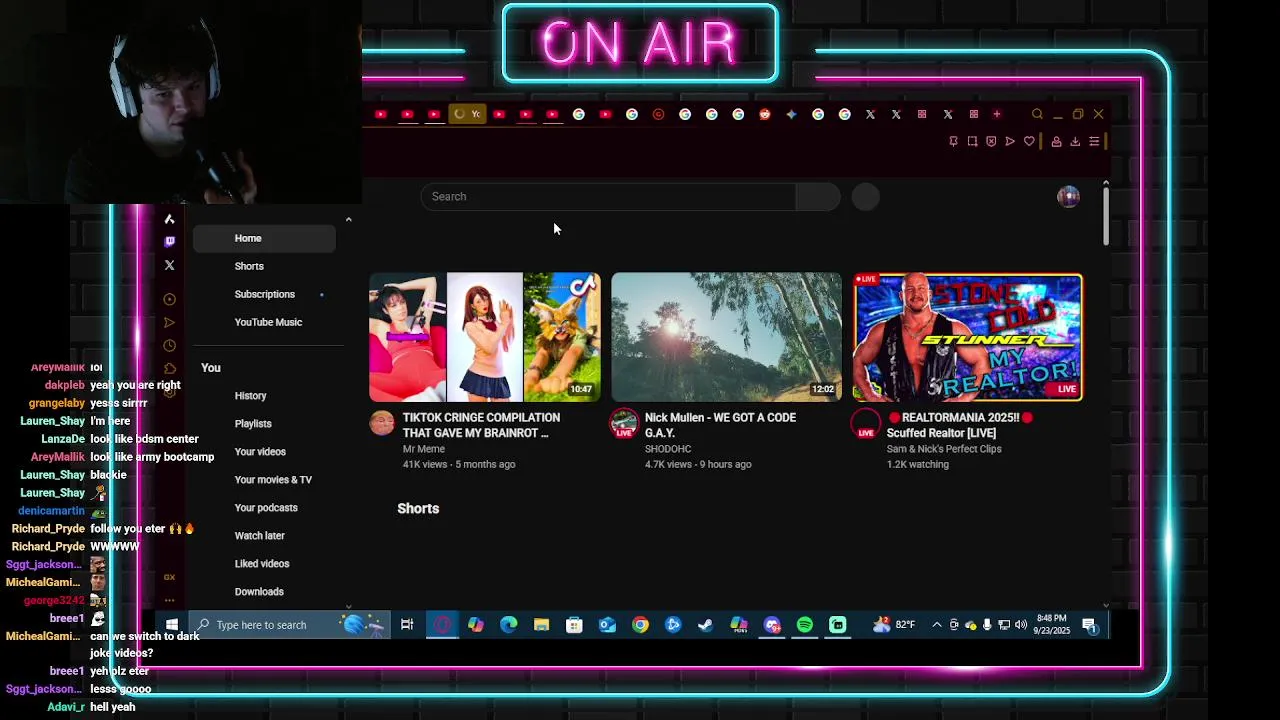Open the downloads icon in browser toolbar
The width and height of the screenshot is (1280, 720).
pos(1075,141)
